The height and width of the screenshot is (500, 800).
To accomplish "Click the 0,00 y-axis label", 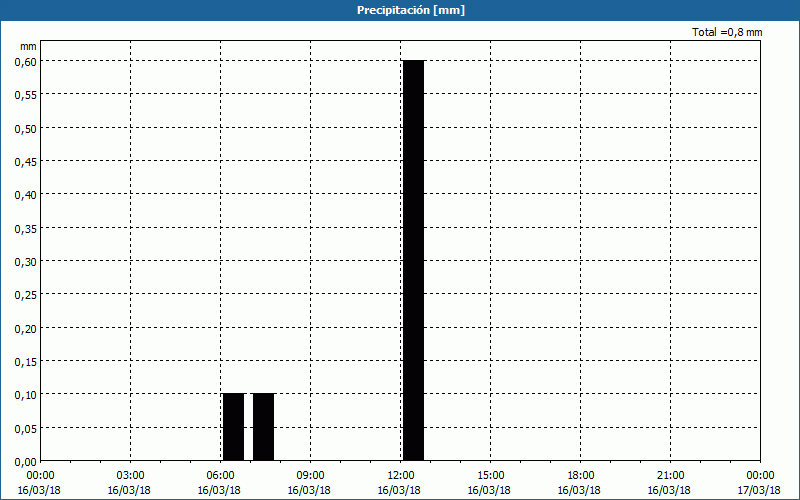I will (x=26, y=462).
